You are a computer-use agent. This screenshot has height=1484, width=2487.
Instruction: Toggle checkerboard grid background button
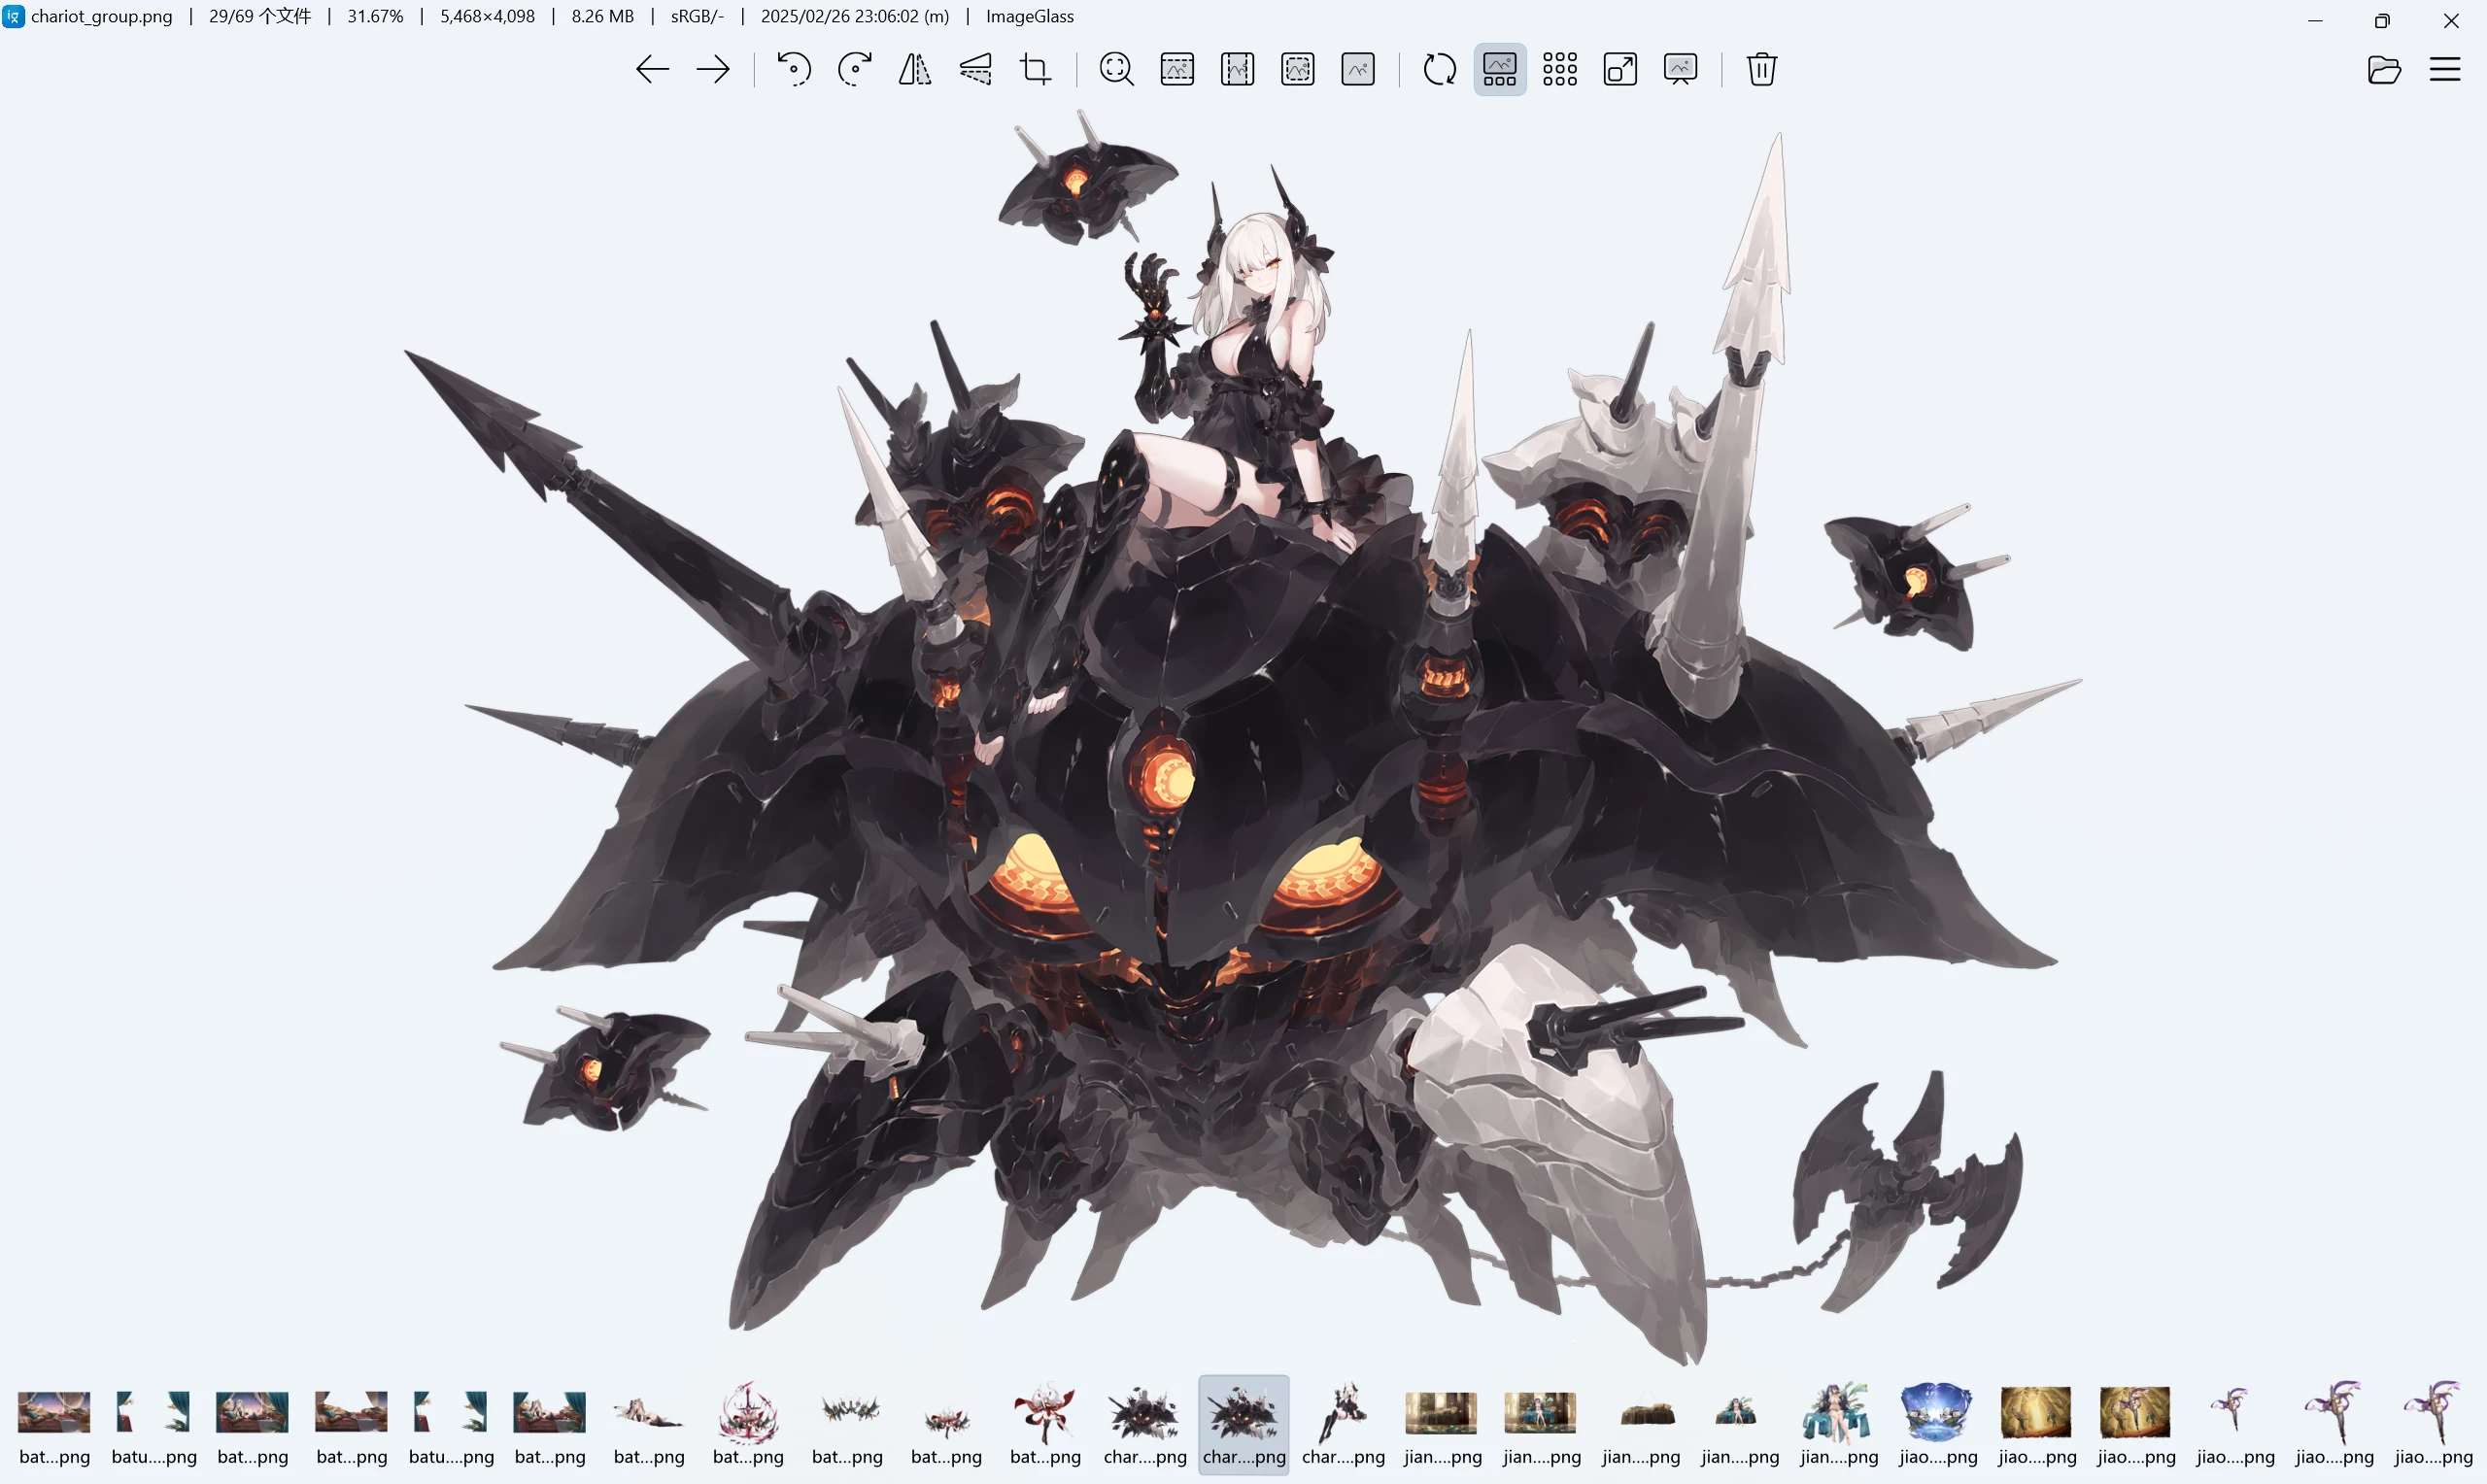pos(1560,69)
